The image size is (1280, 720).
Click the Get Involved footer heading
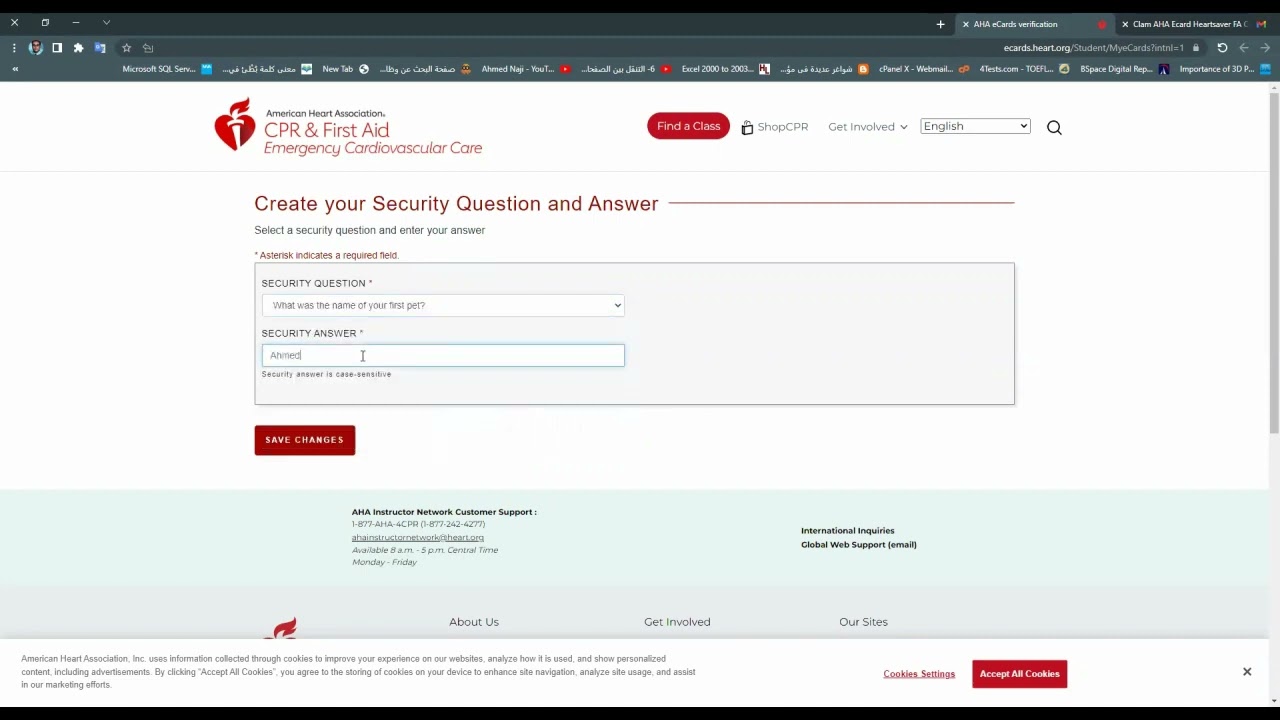(677, 622)
